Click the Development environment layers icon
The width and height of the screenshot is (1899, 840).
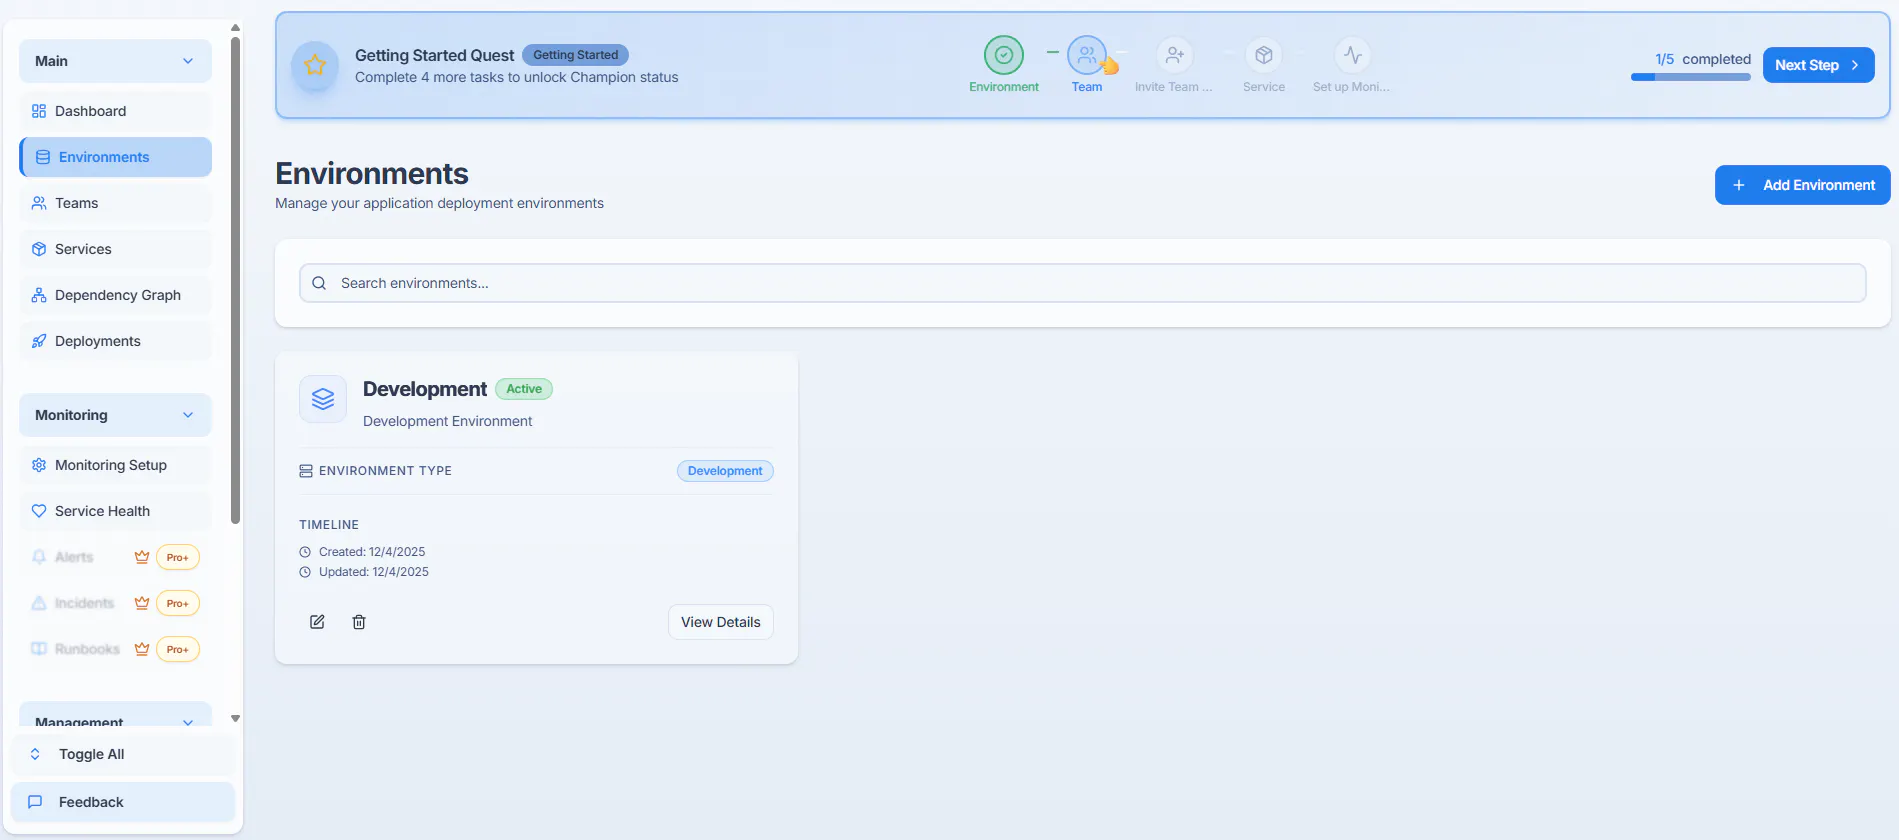(x=323, y=399)
